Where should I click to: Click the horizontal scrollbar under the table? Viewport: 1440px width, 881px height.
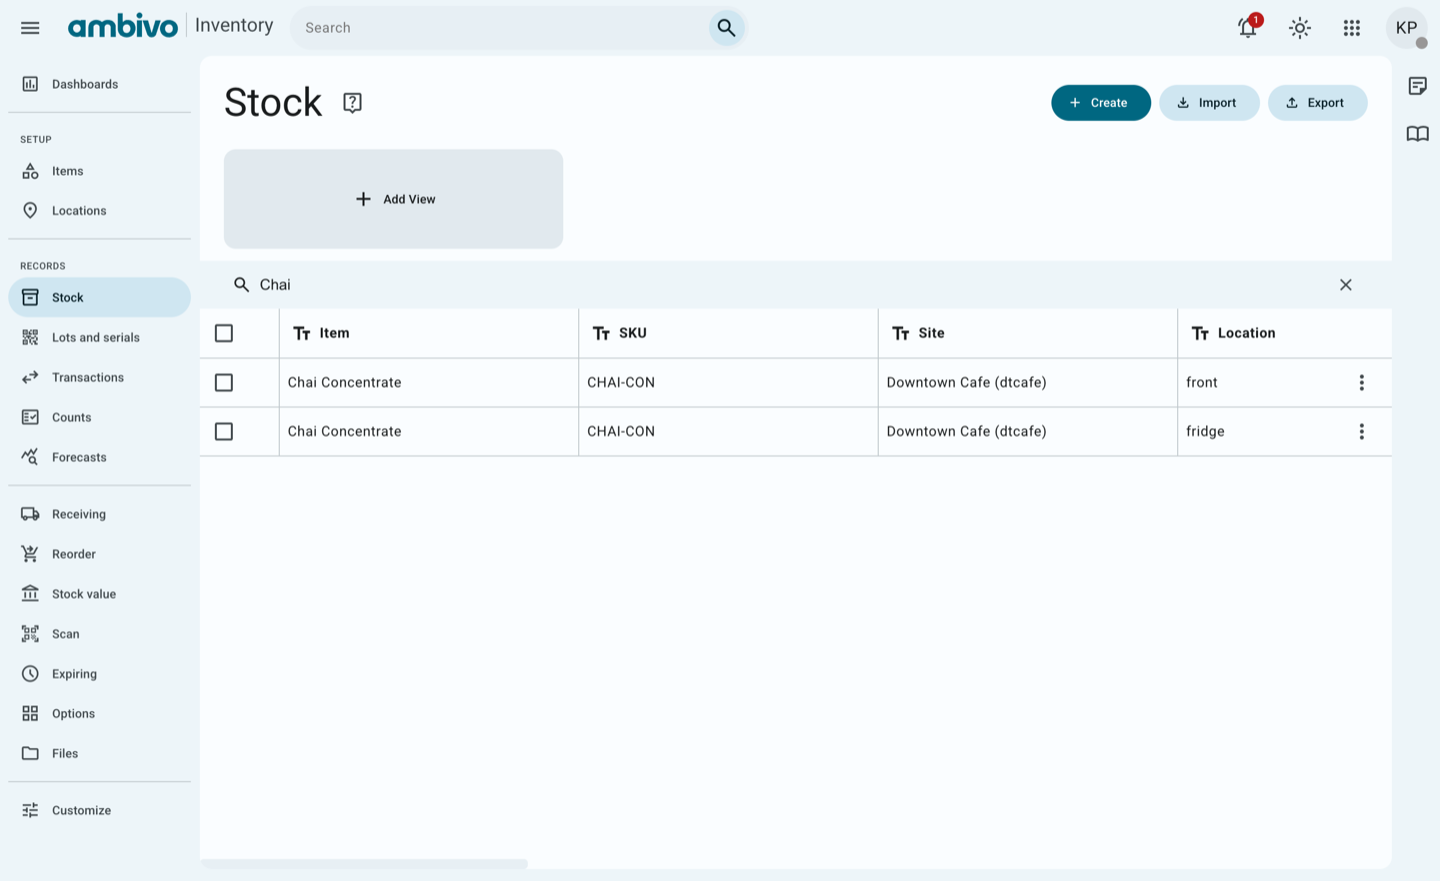click(x=364, y=864)
